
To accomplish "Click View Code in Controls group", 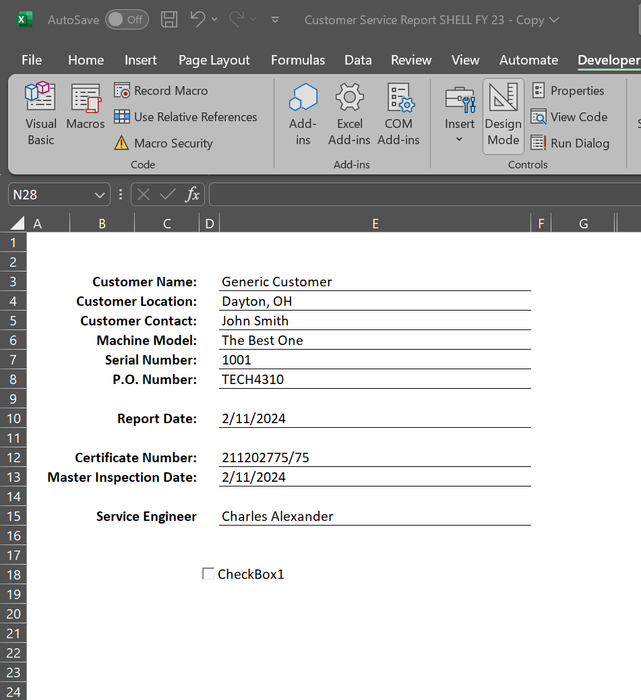I will tap(569, 117).
